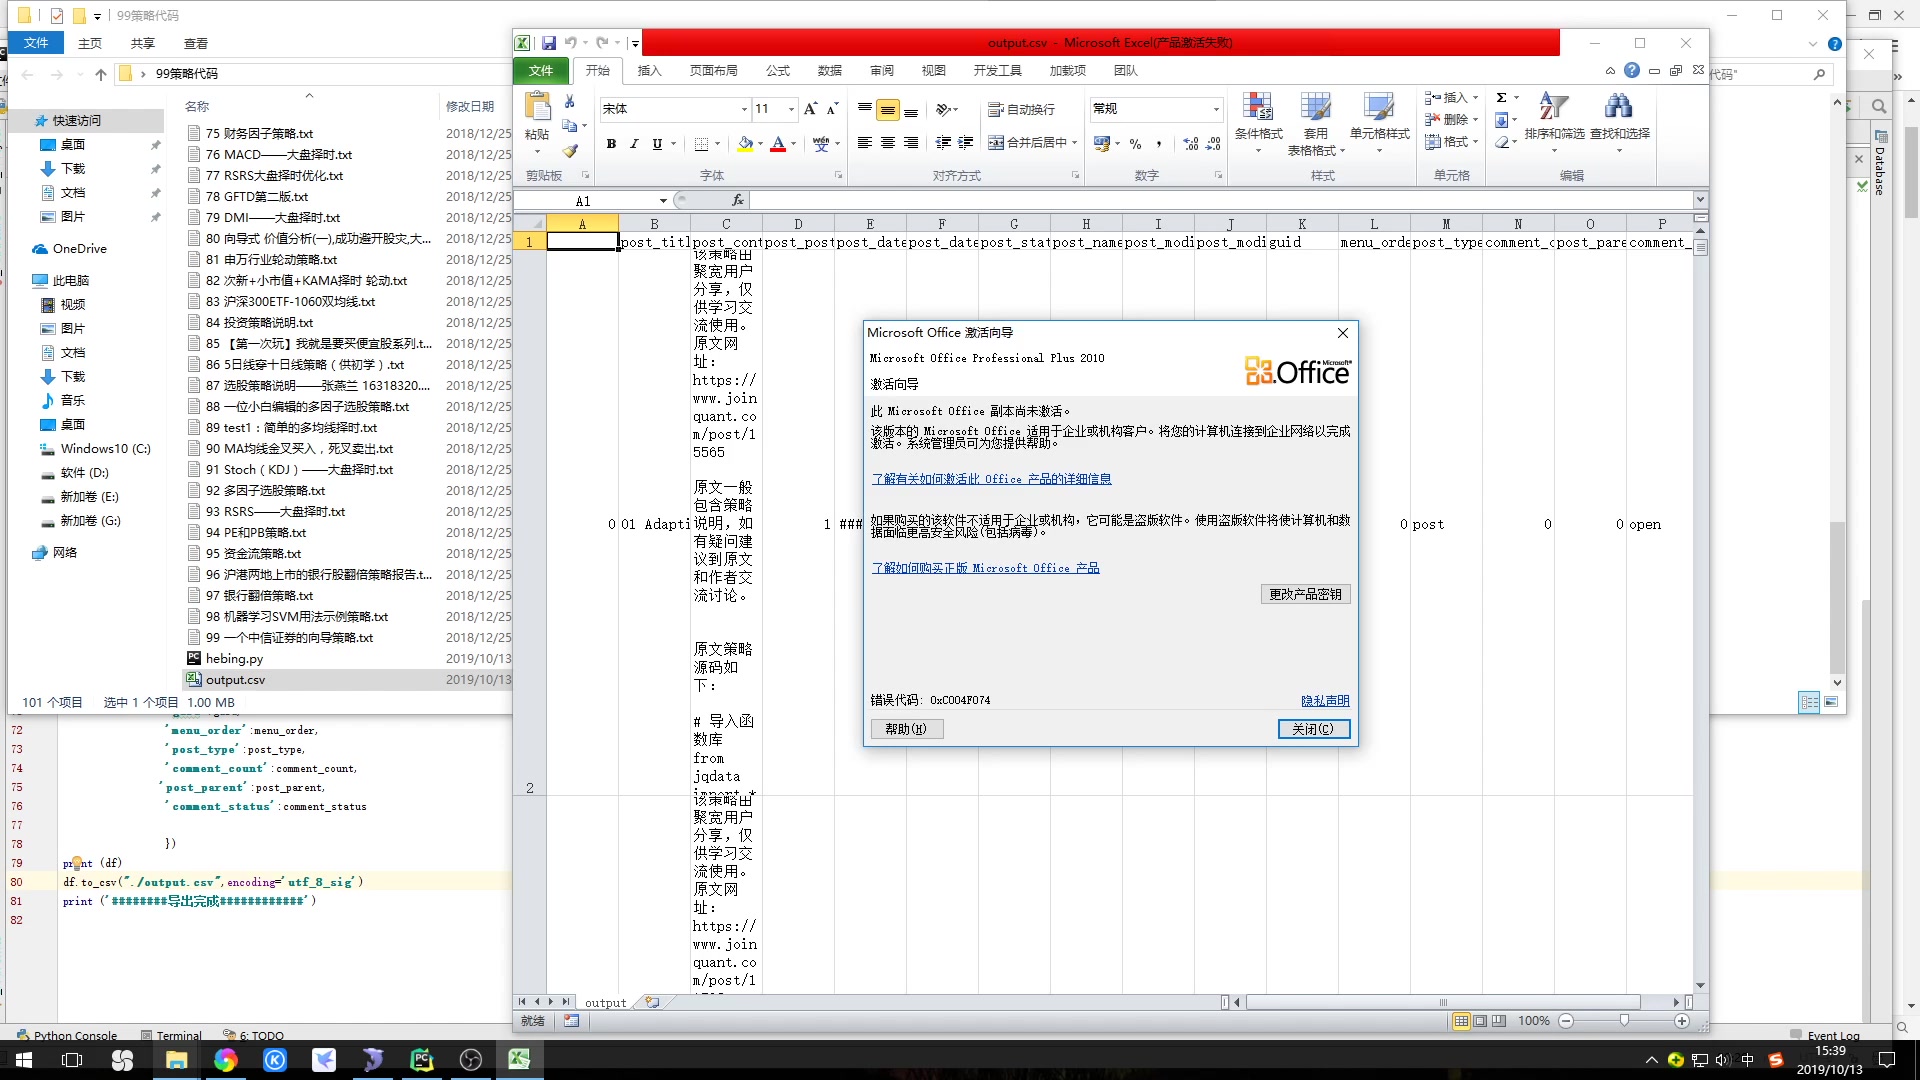Click the red font color swatch
Screen dimensions: 1920x1080
(779, 144)
